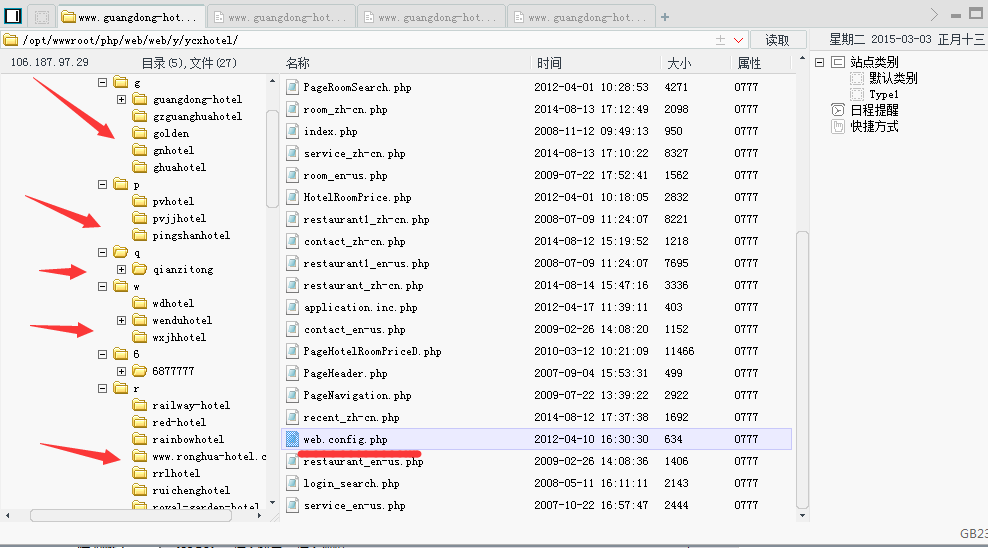Click the application.inc.php file icon
The width and height of the screenshot is (988, 548).
pyautogui.click(x=292, y=307)
